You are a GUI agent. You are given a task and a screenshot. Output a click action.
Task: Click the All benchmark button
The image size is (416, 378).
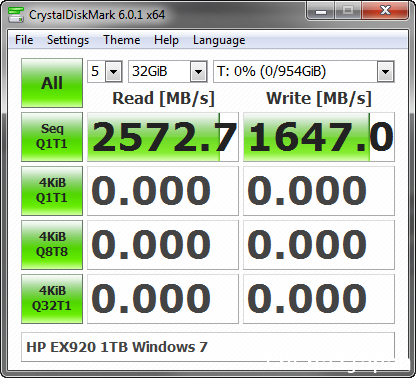[52, 83]
